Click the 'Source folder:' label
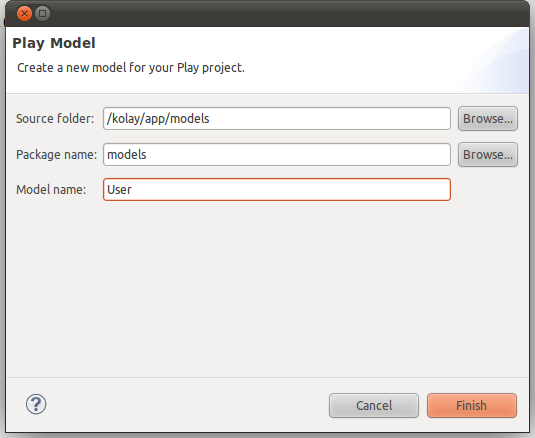The image size is (535, 438). (55, 119)
